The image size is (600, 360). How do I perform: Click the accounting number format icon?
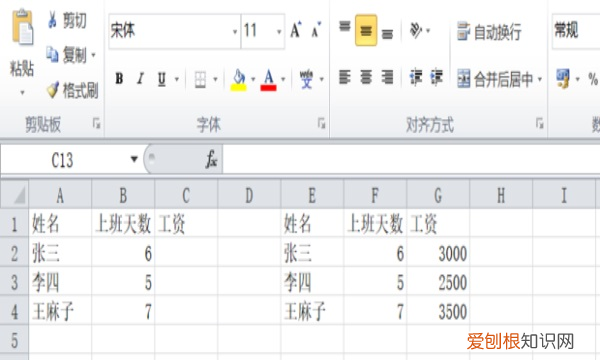(563, 79)
